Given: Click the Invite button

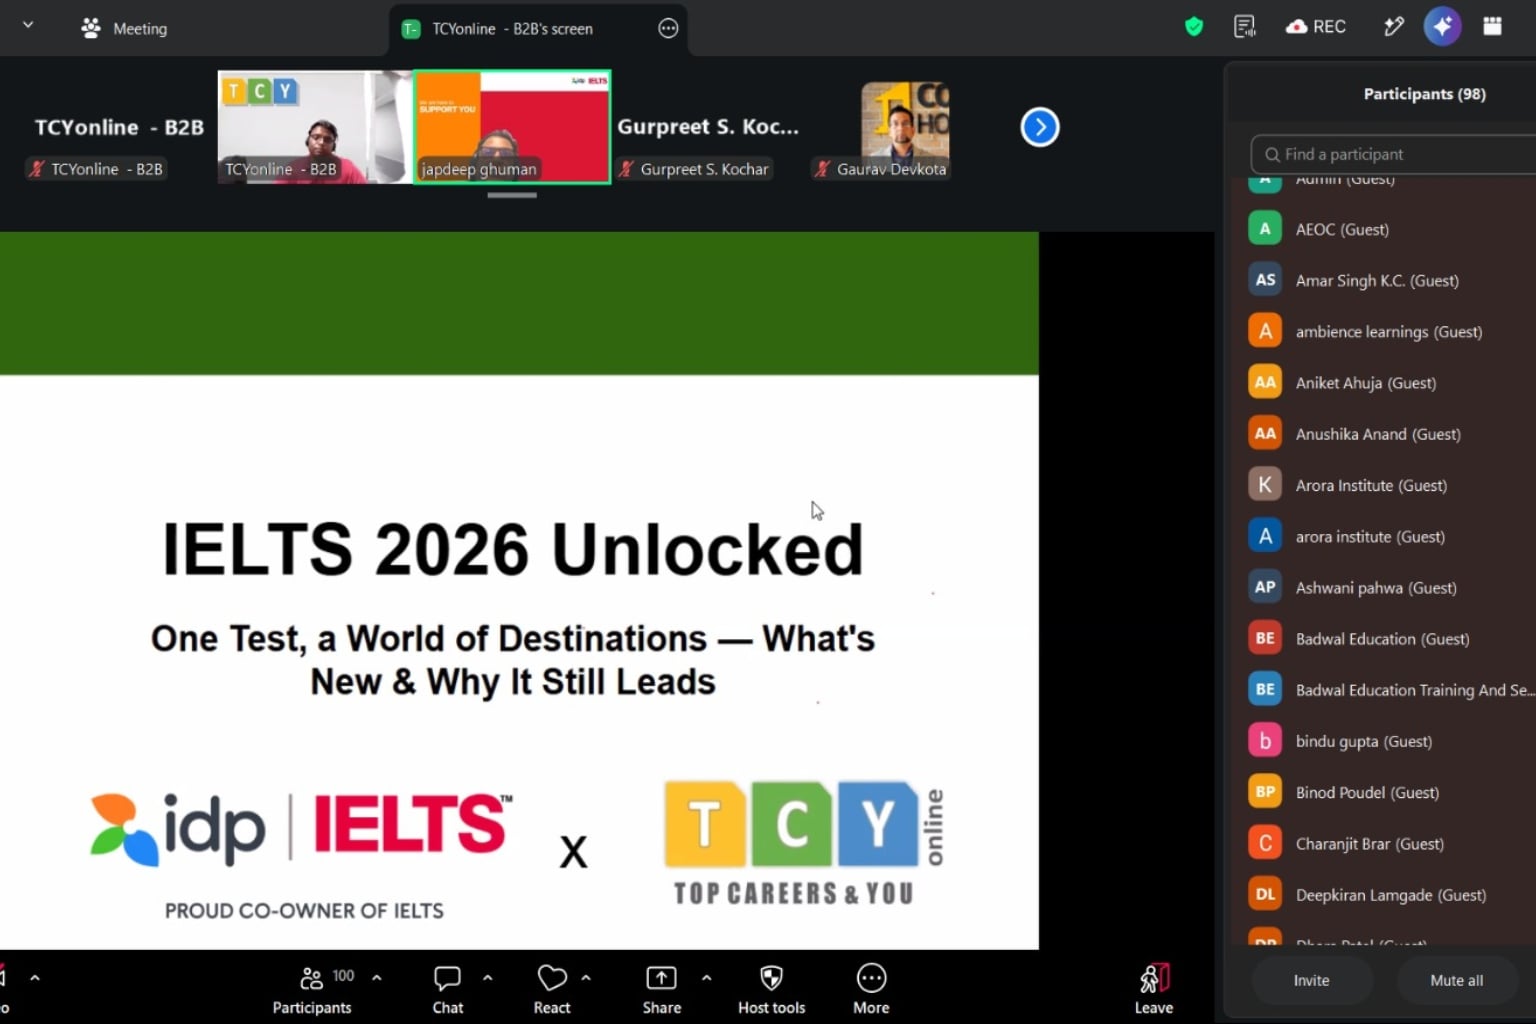Looking at the screenshot, I should 1311,980.
